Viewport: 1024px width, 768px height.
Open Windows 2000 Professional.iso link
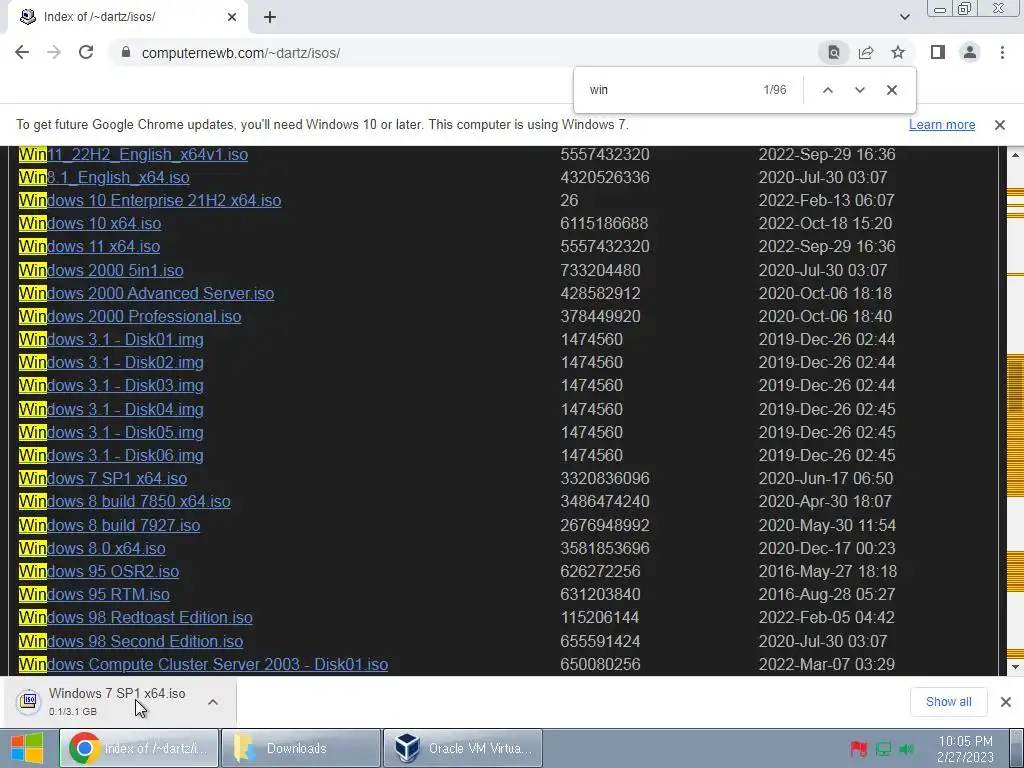[x=130, y=317]
